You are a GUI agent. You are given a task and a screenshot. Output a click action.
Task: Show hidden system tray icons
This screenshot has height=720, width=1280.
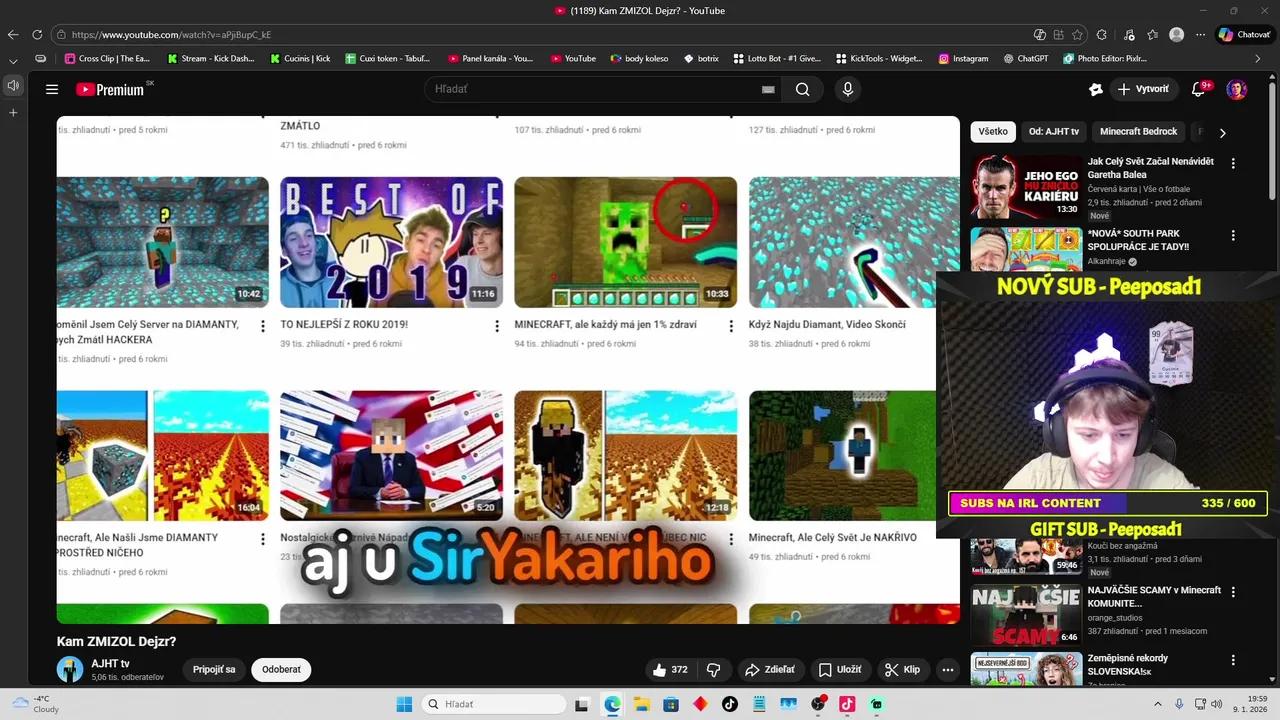point(1159,704)
